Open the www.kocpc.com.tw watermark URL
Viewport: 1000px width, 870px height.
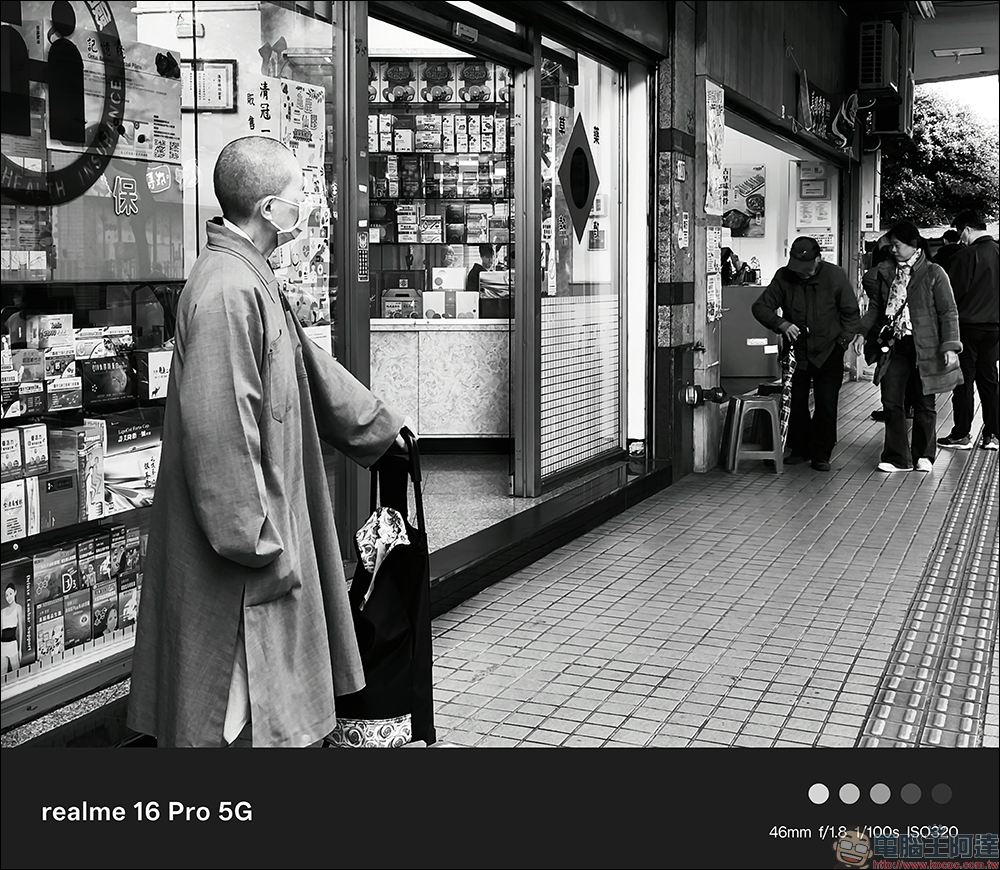(x=933, y=862)
